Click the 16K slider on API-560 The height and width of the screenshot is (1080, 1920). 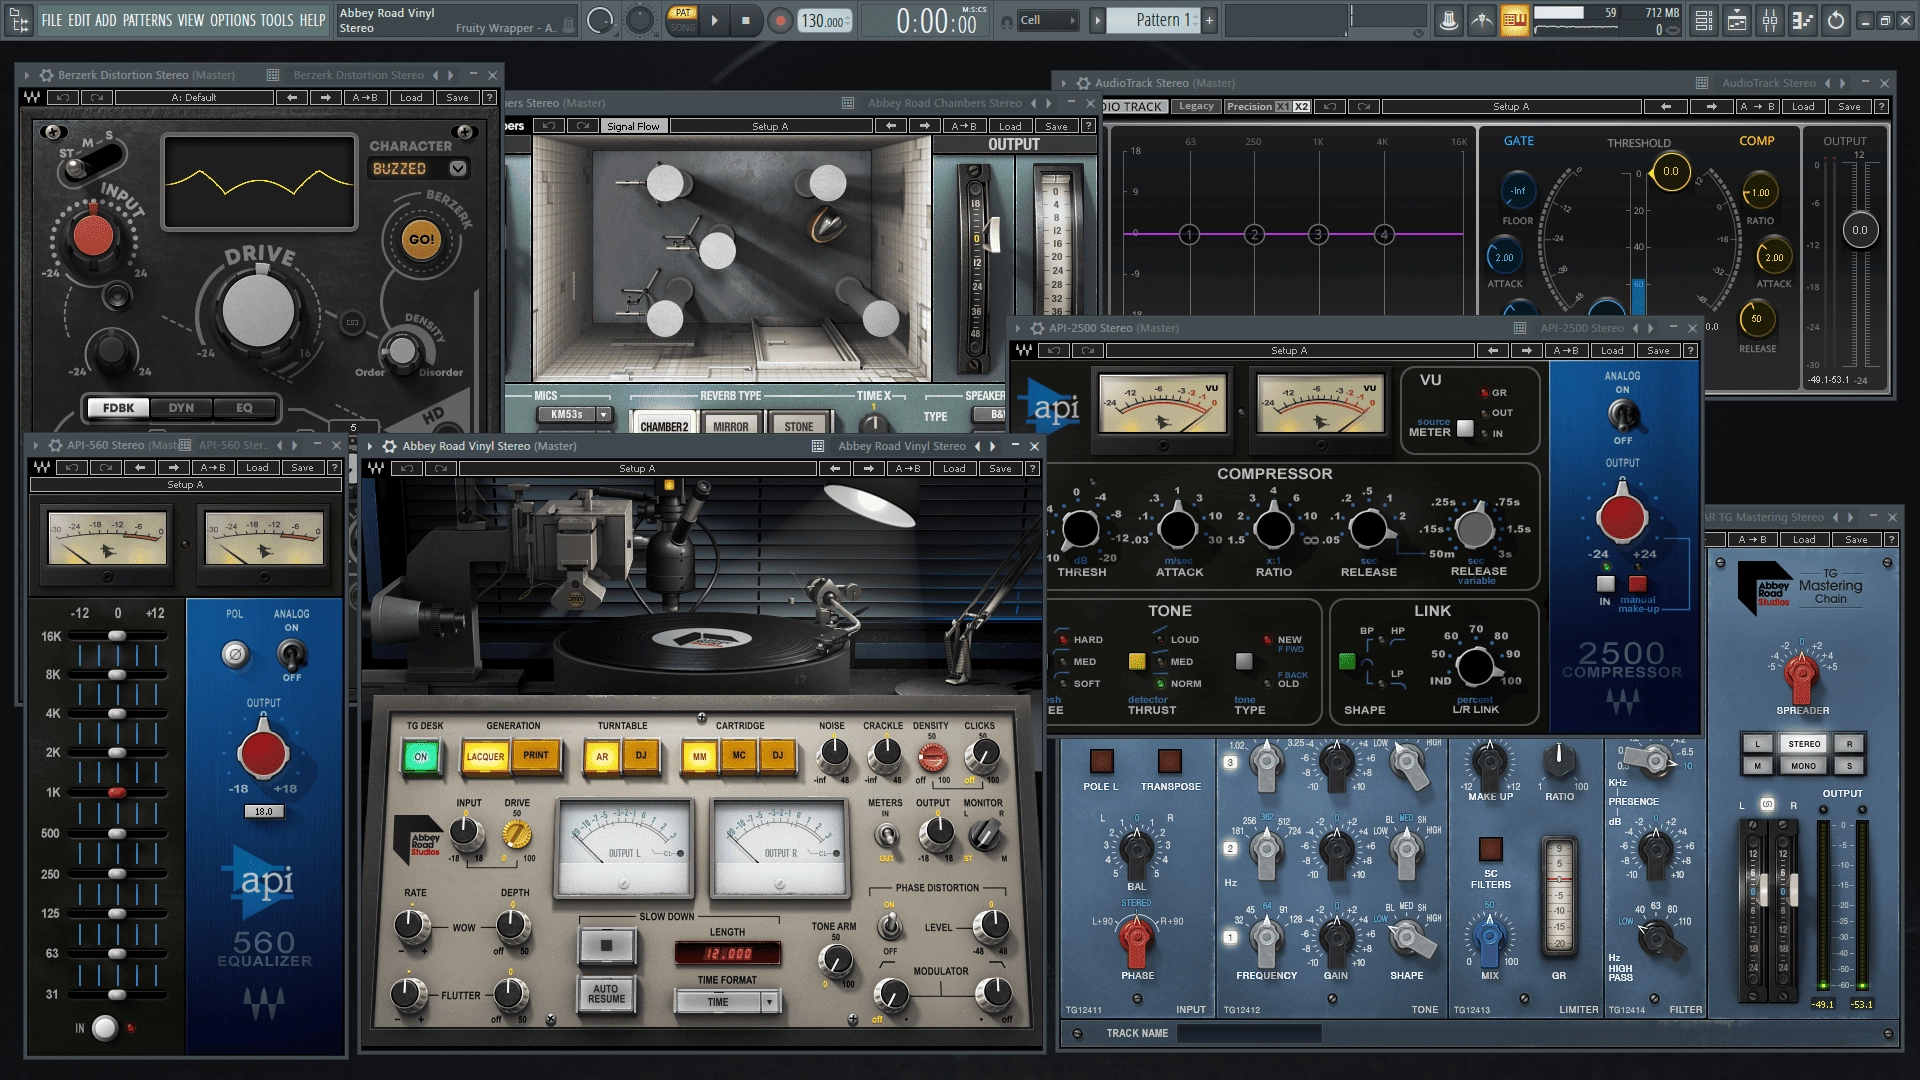pos(117,636)
